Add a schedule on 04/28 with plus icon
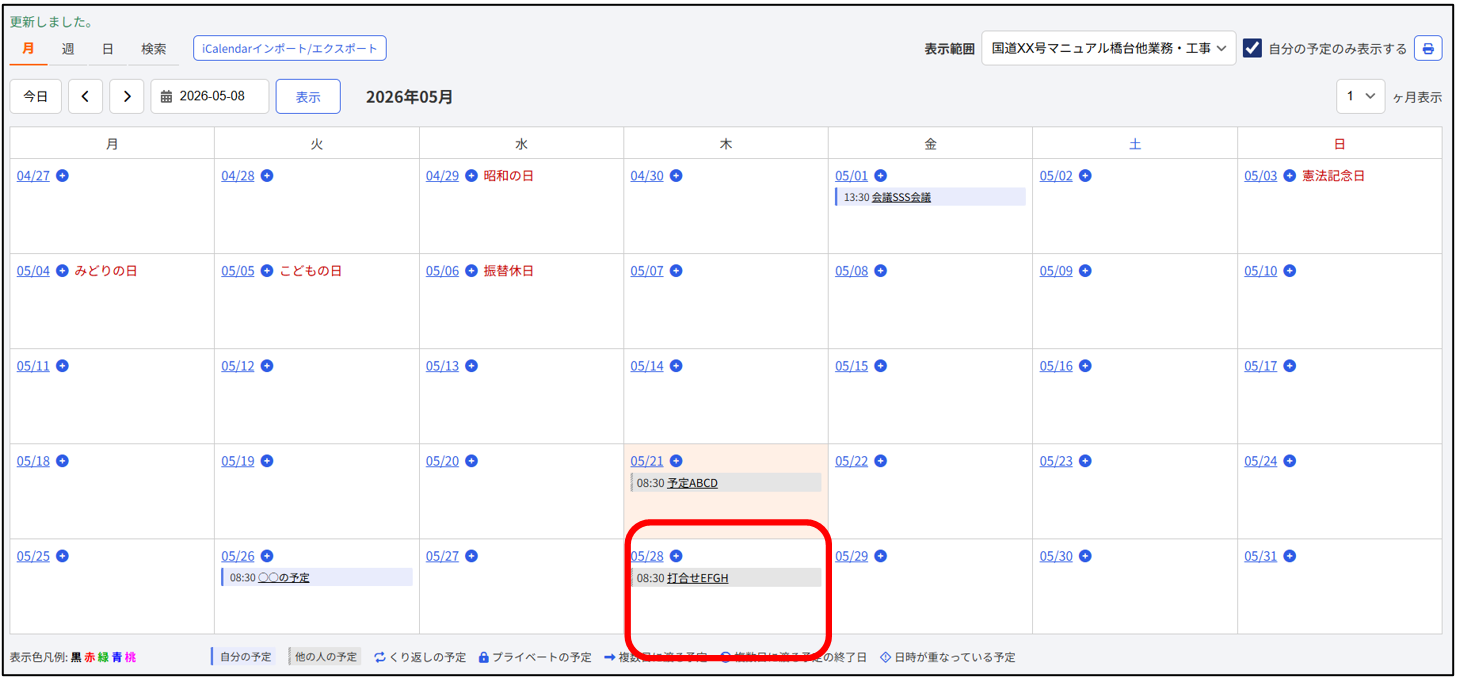This screenshot has width=1458, height=682. (x=267, y=176)
